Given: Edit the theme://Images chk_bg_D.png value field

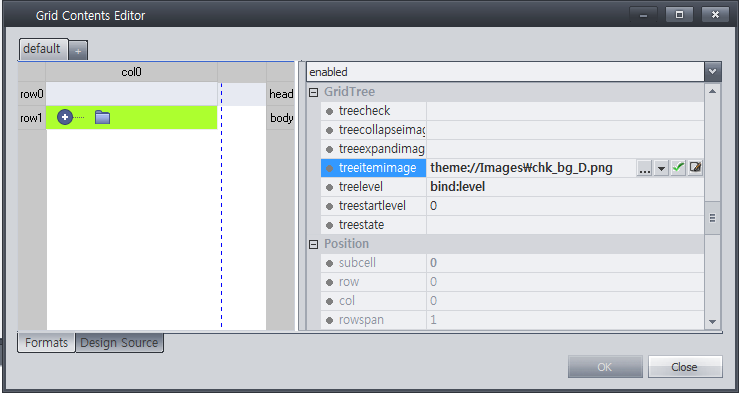Looking at the screenshot, I should [x=531, y=168].
